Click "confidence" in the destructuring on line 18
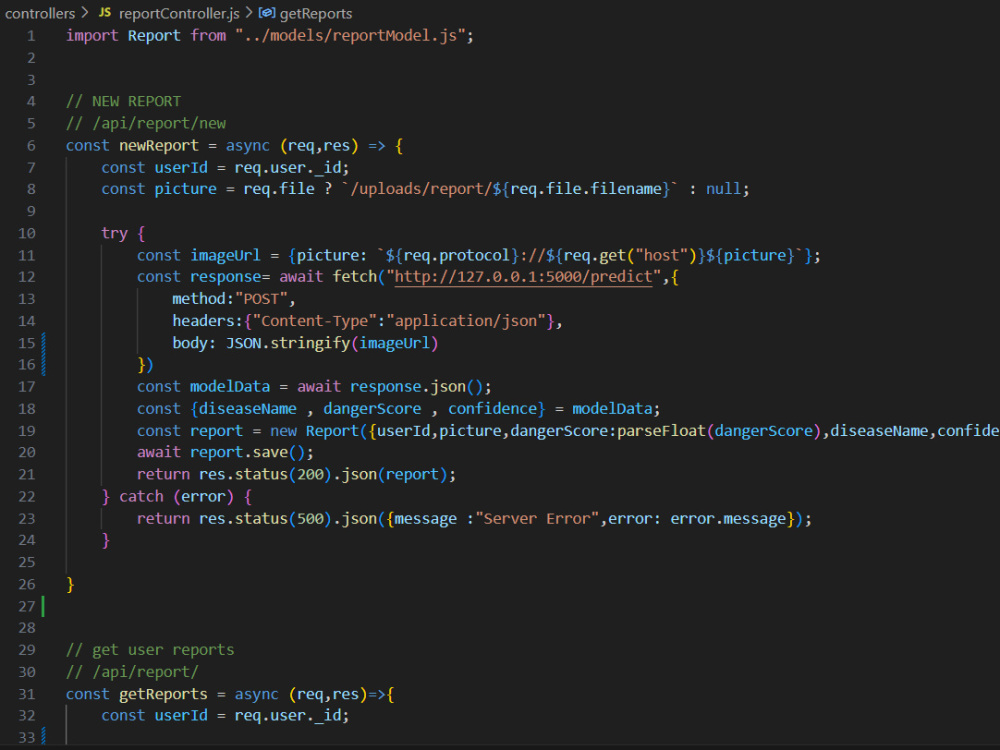 click(x=493, y=409)
